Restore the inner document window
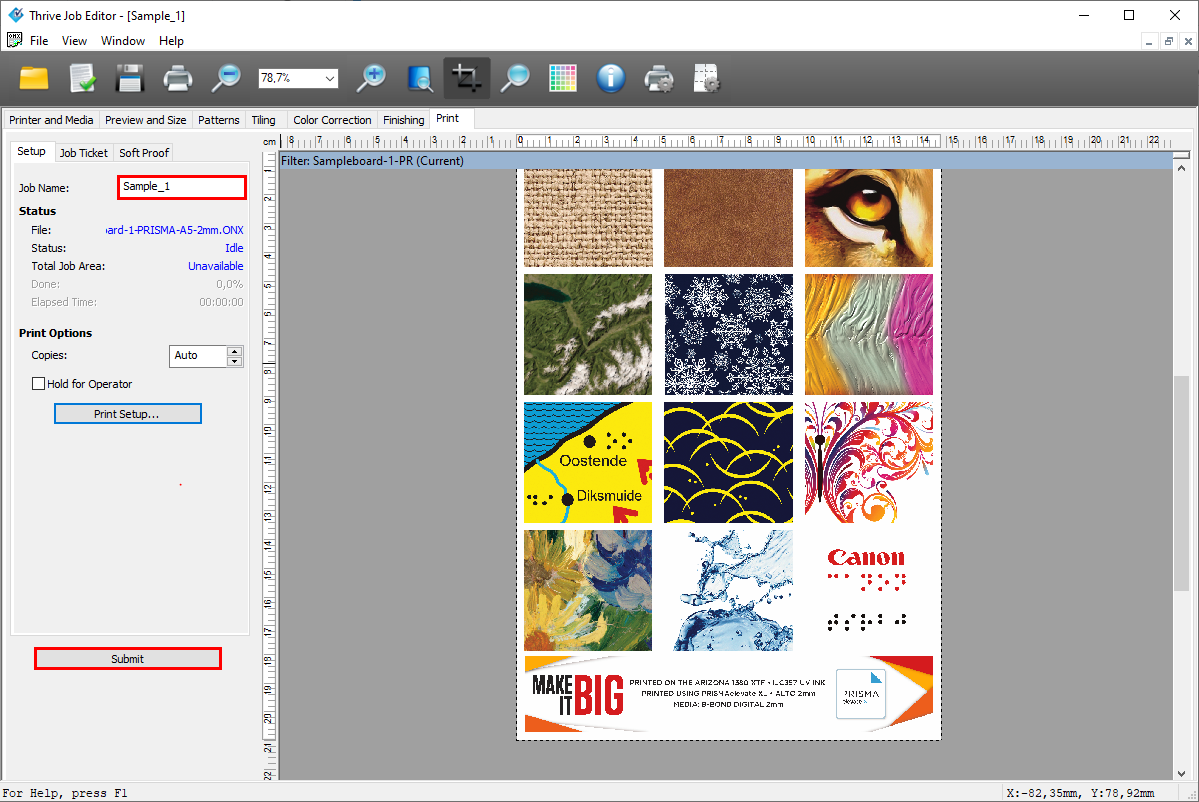This screenshot has width=1199, height=802. click(1168, 41)
